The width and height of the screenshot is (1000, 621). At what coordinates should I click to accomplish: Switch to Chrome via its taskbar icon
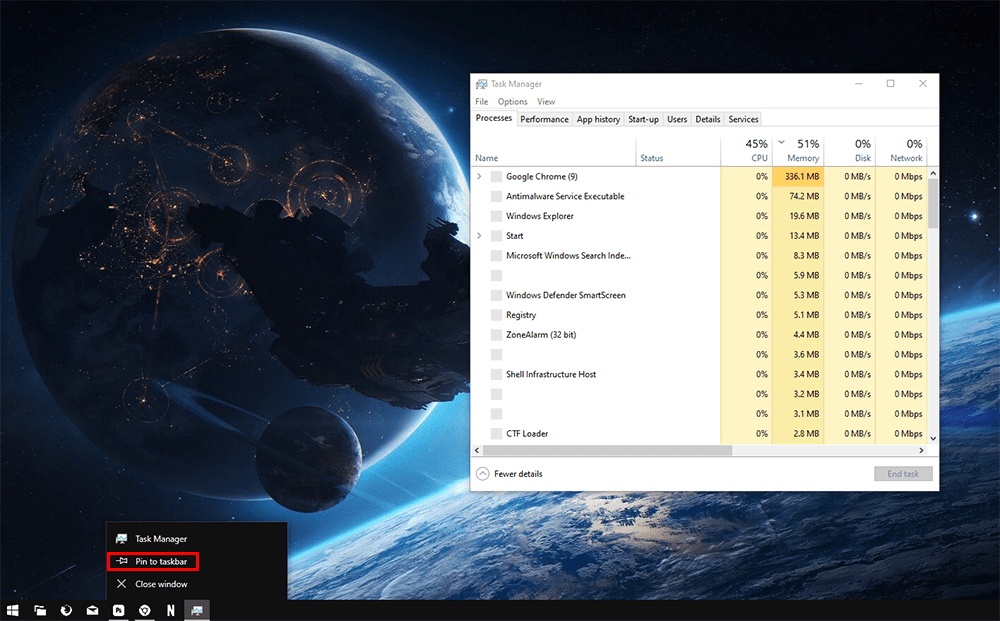[145, 610]
